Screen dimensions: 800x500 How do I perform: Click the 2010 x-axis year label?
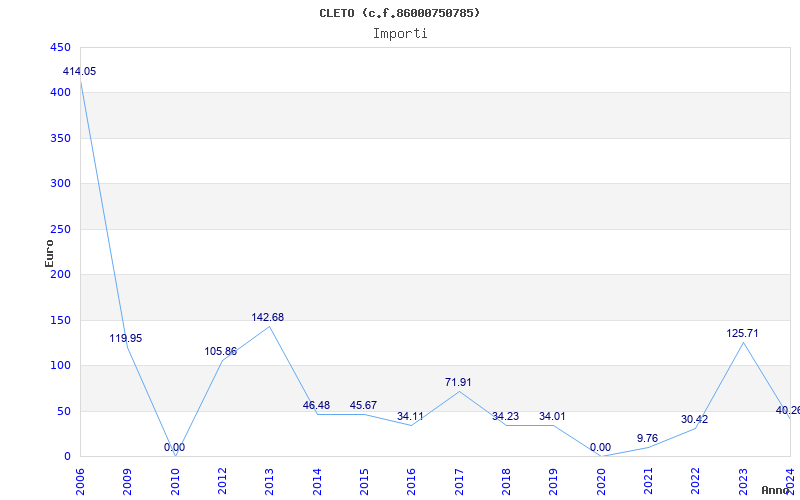click(x=175, y=482)
